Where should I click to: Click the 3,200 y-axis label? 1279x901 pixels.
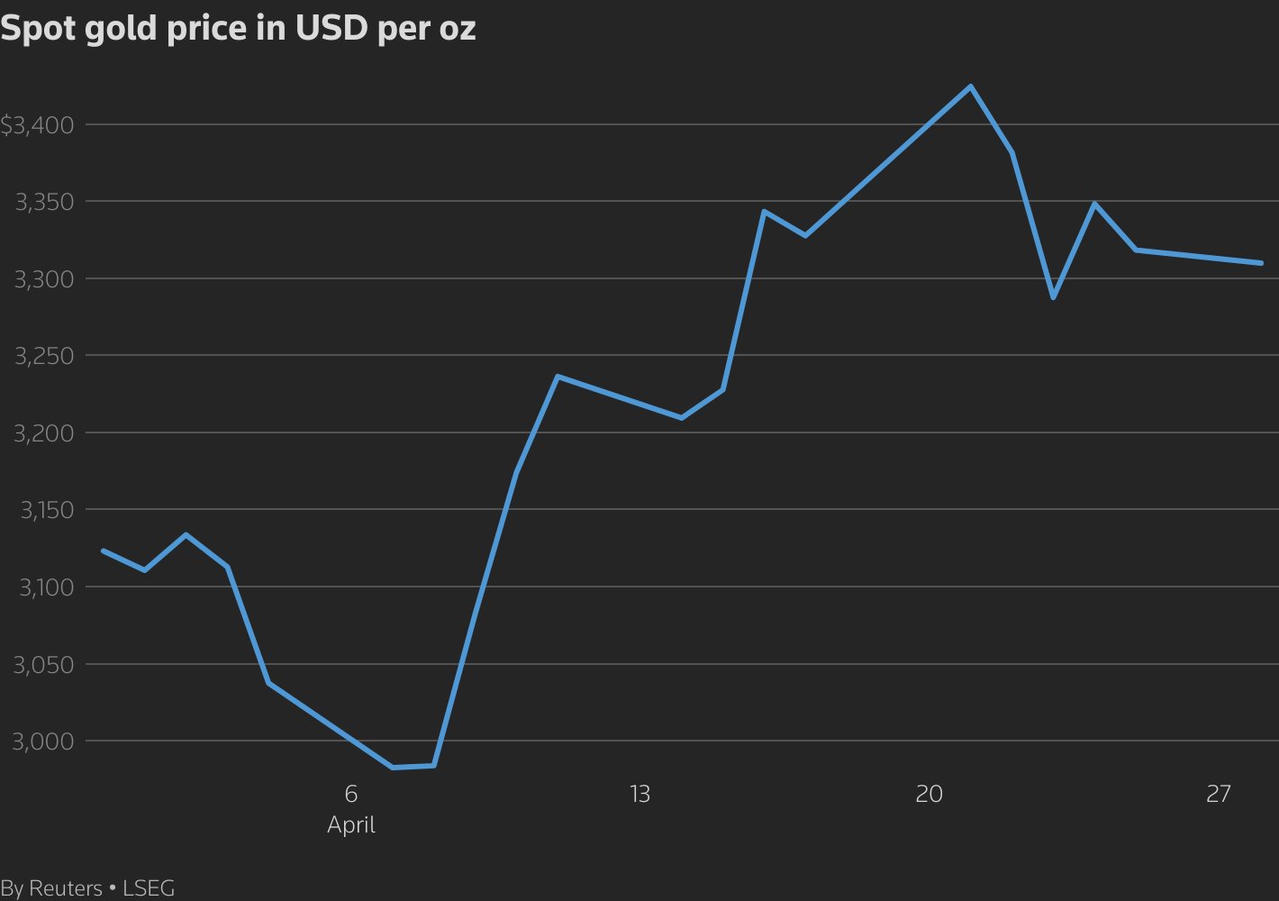[45, 433]
